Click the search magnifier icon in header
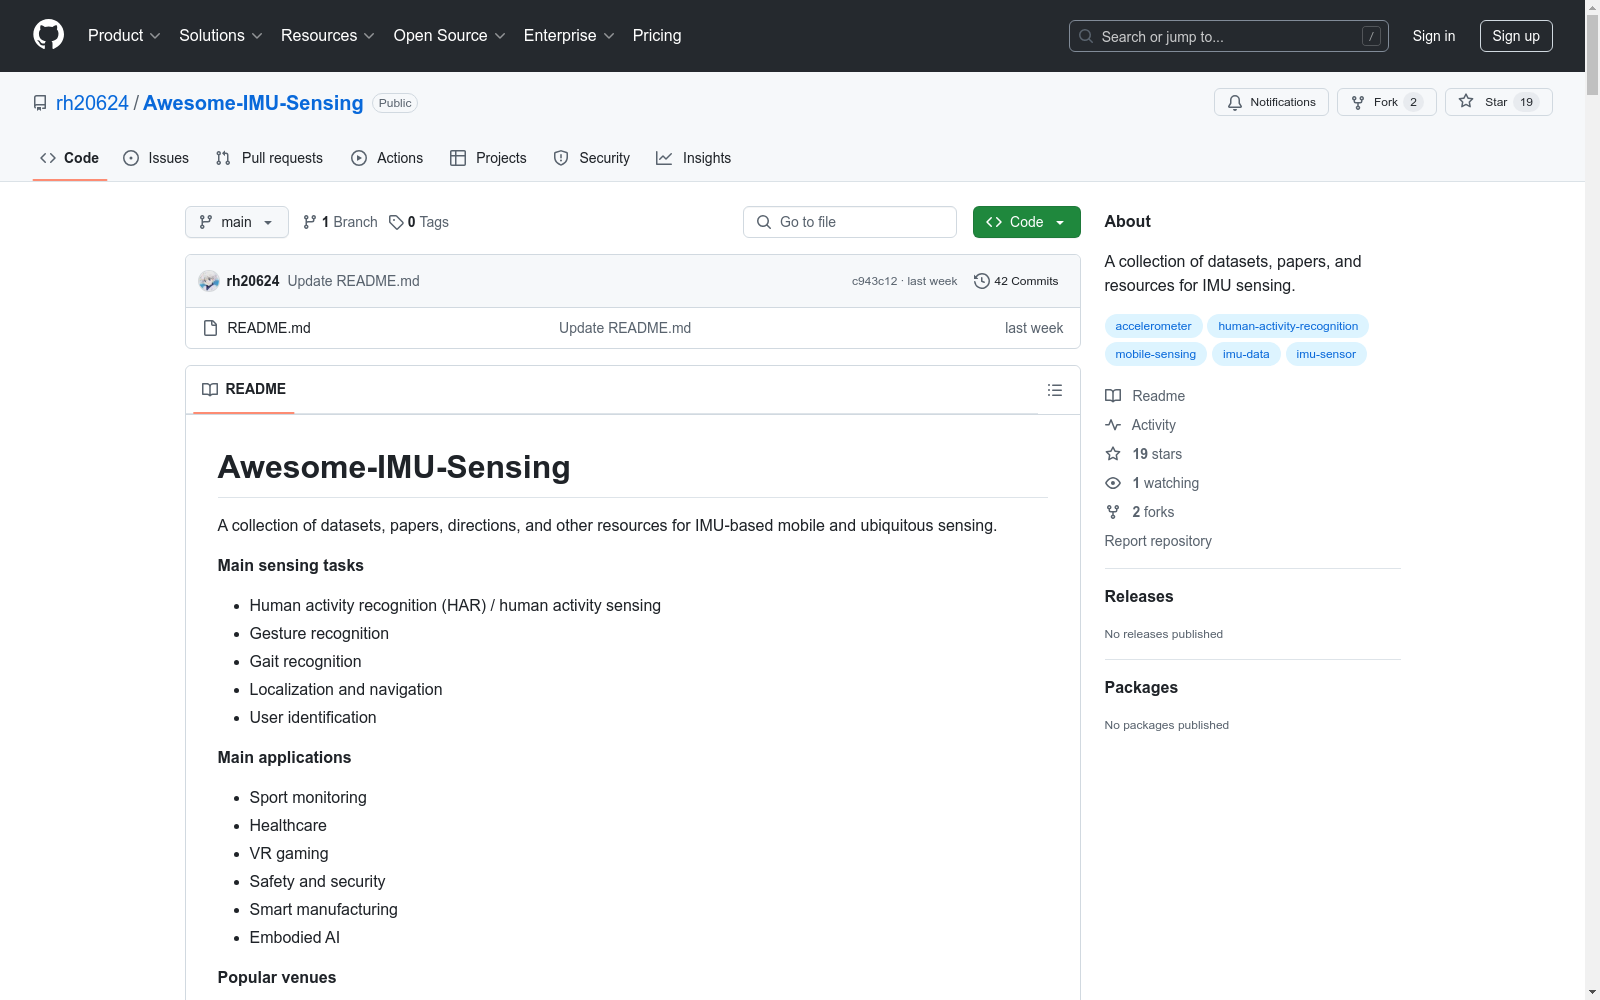Screen dimensions: 1600x1000 click(x=1086, y=36)
